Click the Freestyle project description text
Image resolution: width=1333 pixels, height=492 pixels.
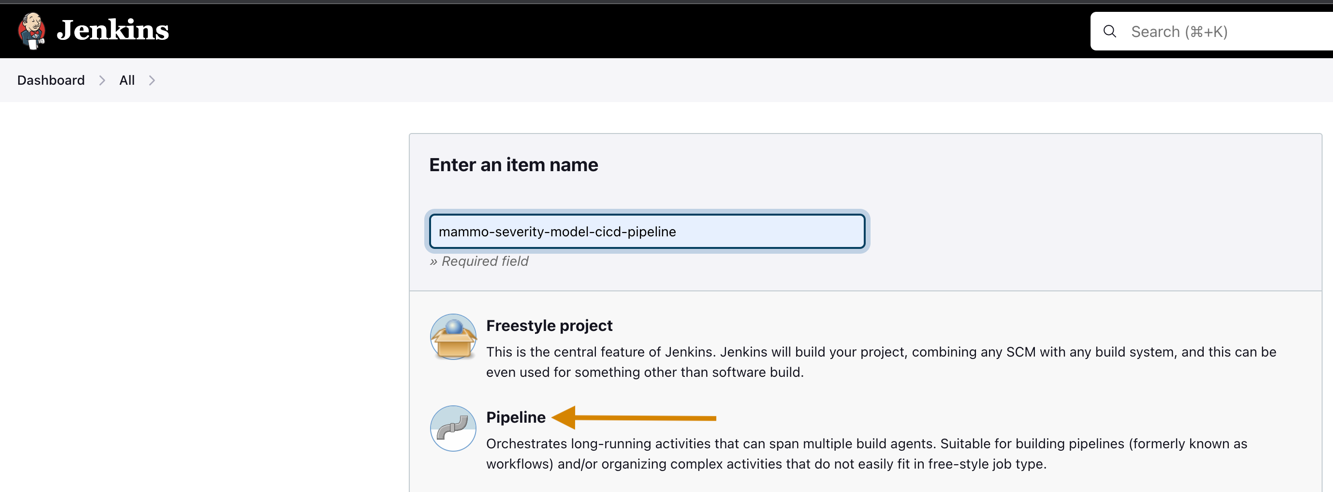(880, 362)
